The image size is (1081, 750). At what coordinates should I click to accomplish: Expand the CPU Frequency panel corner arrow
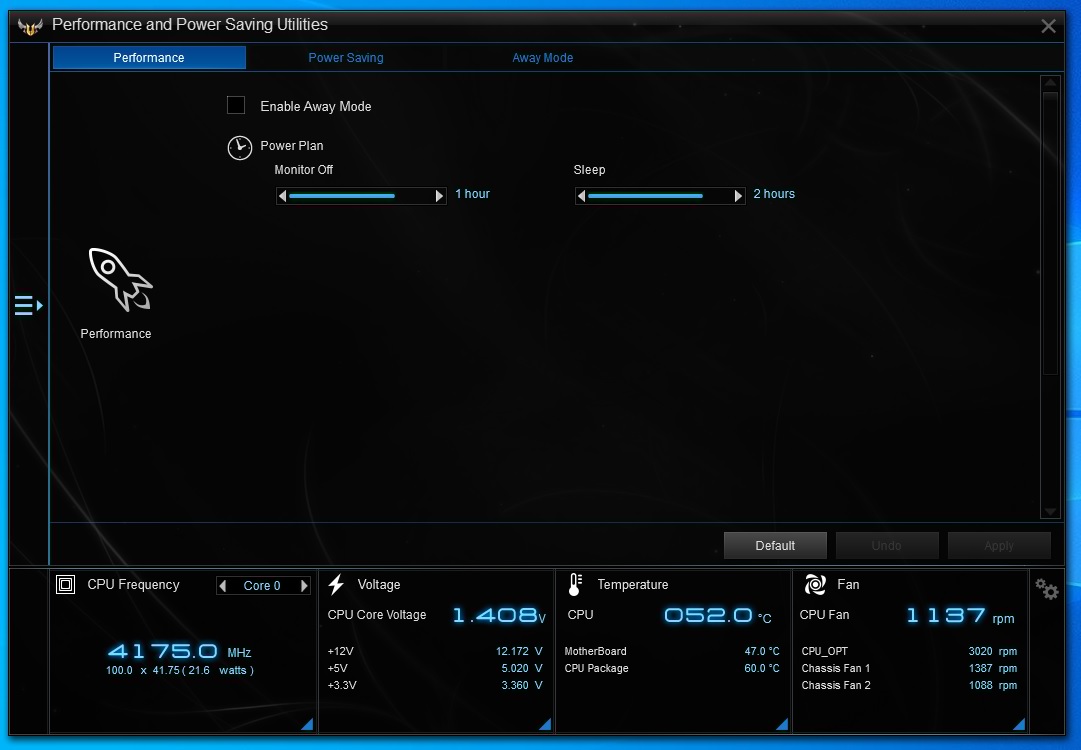coord(307,724)
